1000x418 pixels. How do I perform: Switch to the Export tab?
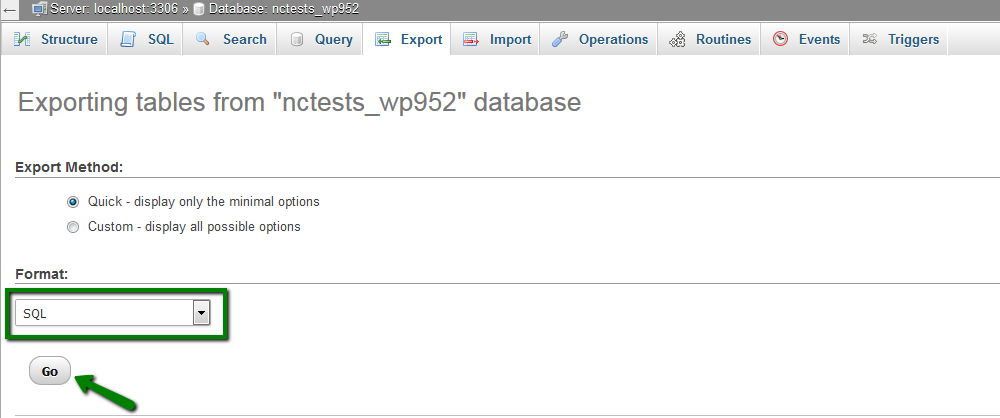click(408, 40)
